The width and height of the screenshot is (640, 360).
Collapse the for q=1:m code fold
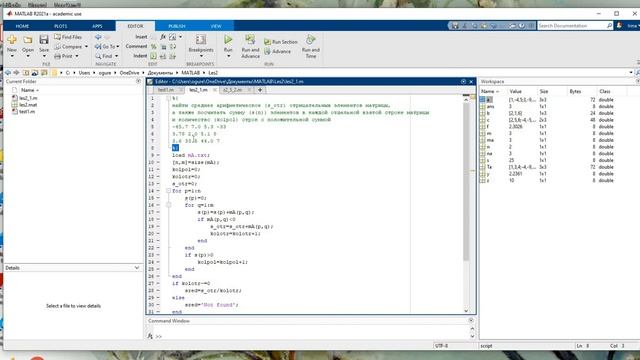pos(169,205)
